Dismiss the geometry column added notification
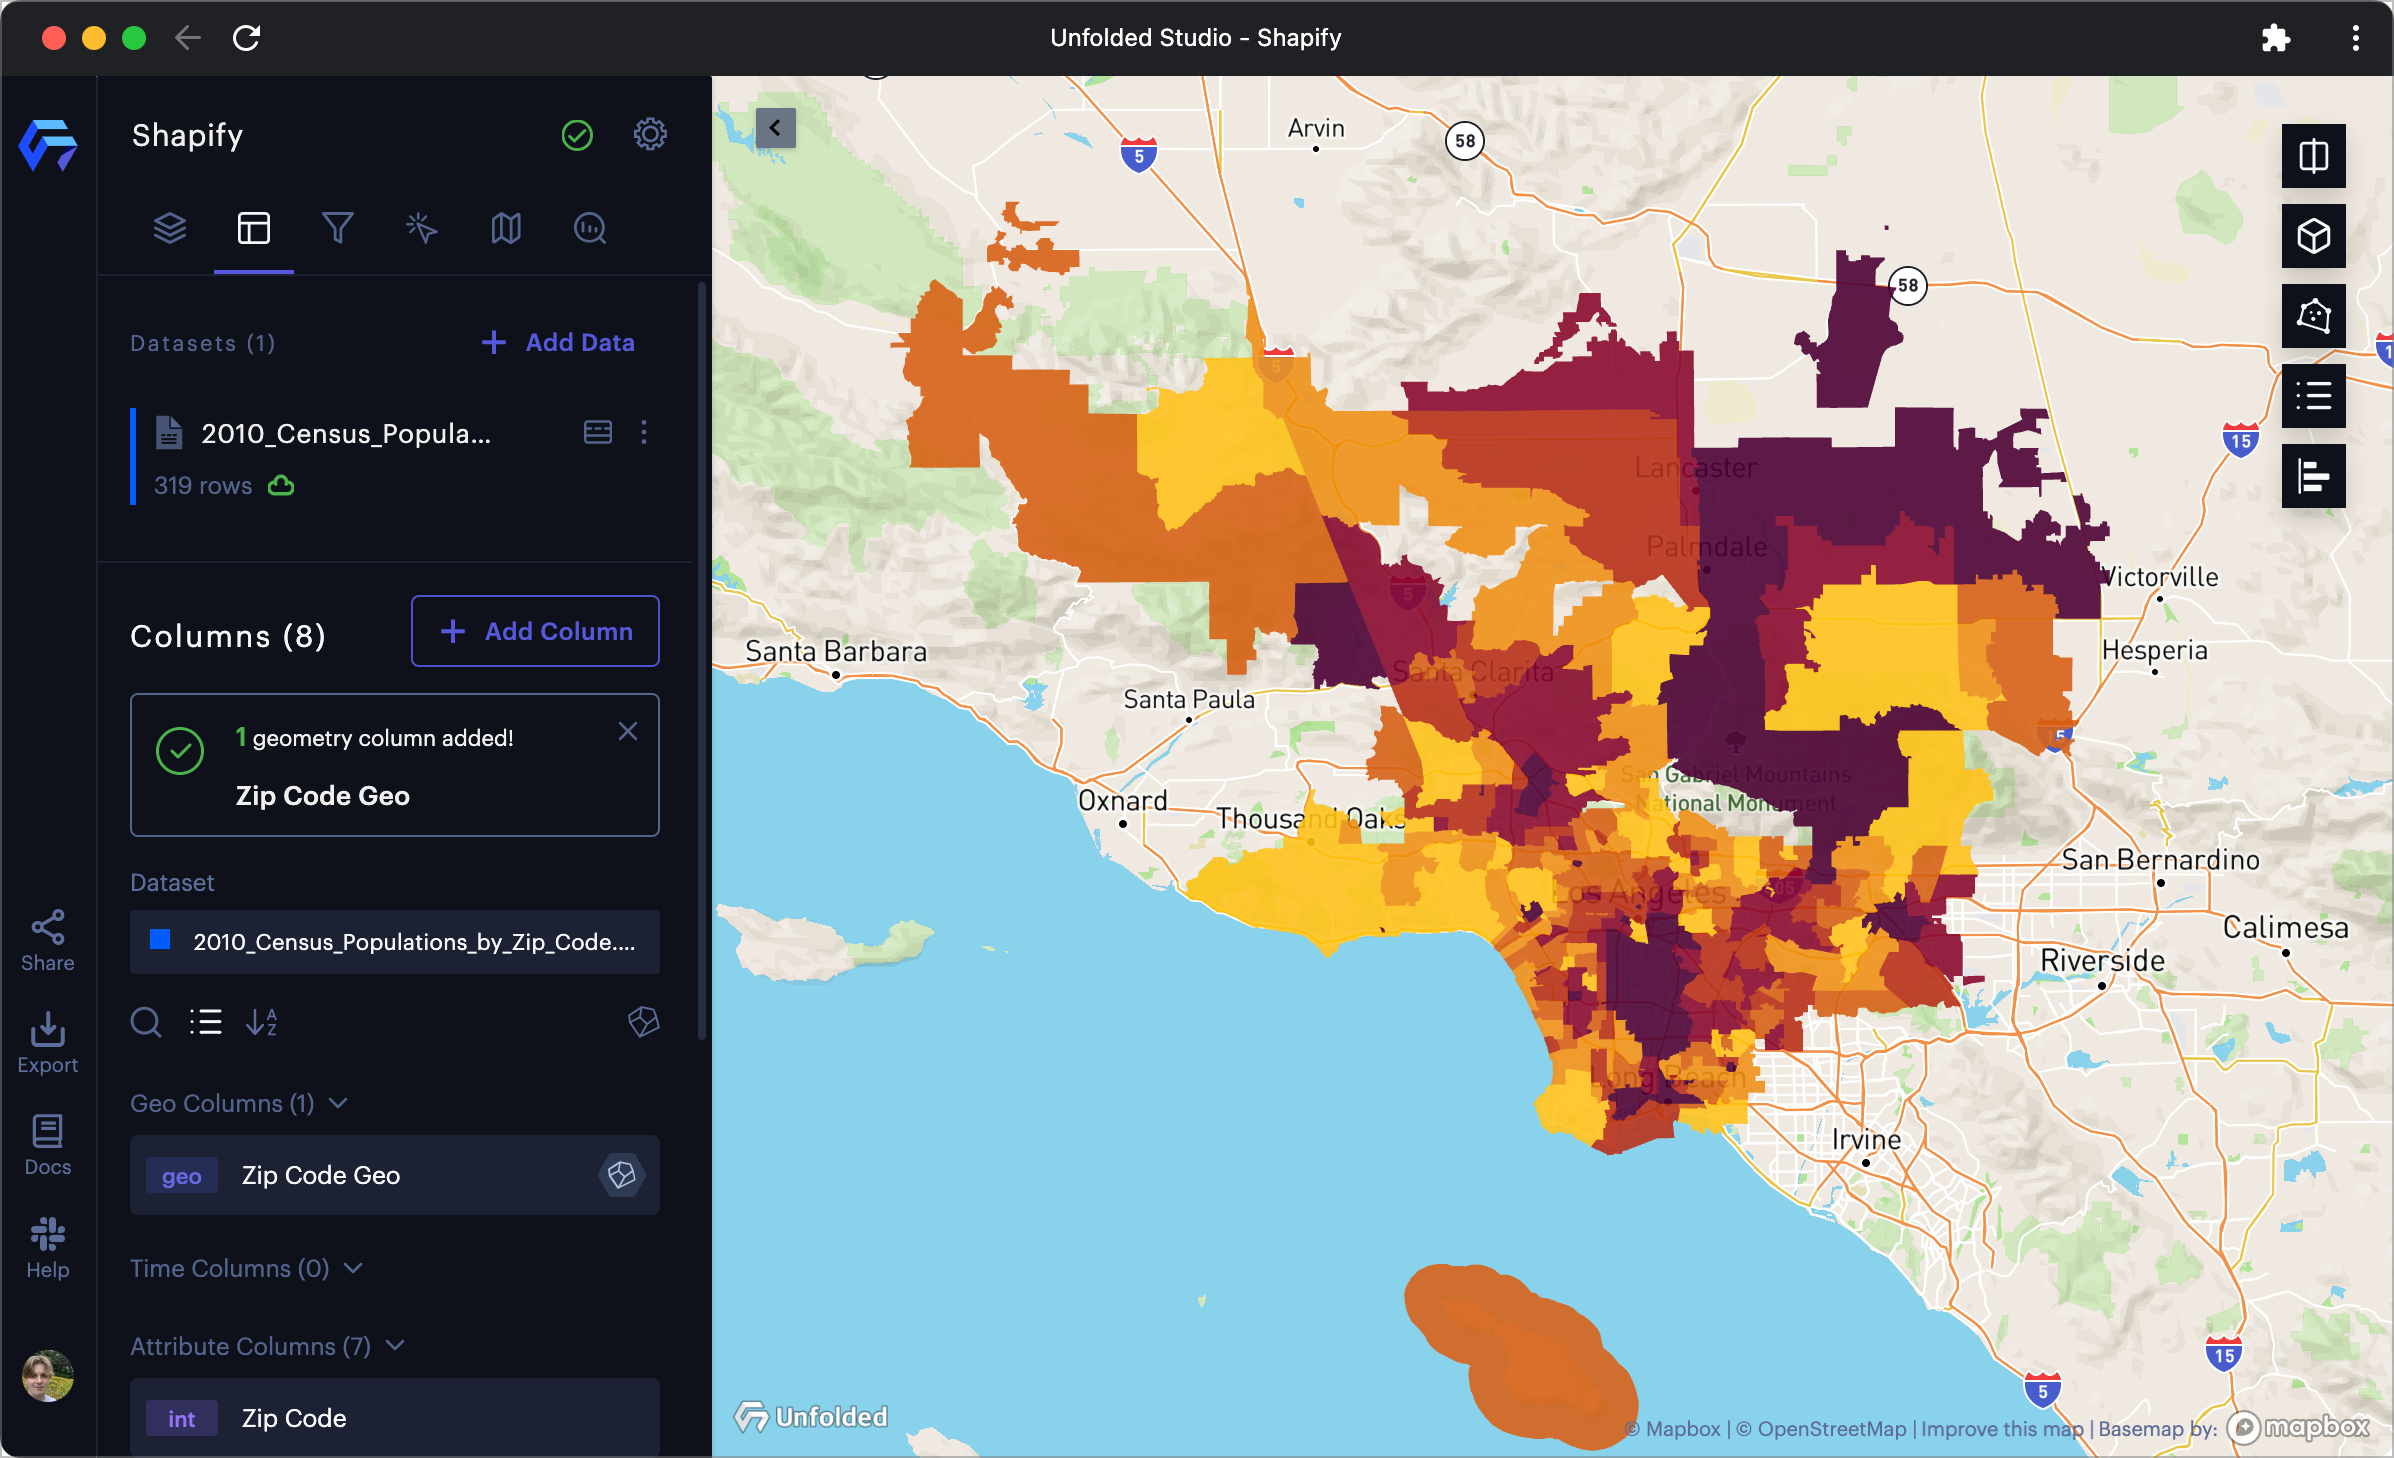Viewport: 2394px width, 1458px height. tap(628, 731)
